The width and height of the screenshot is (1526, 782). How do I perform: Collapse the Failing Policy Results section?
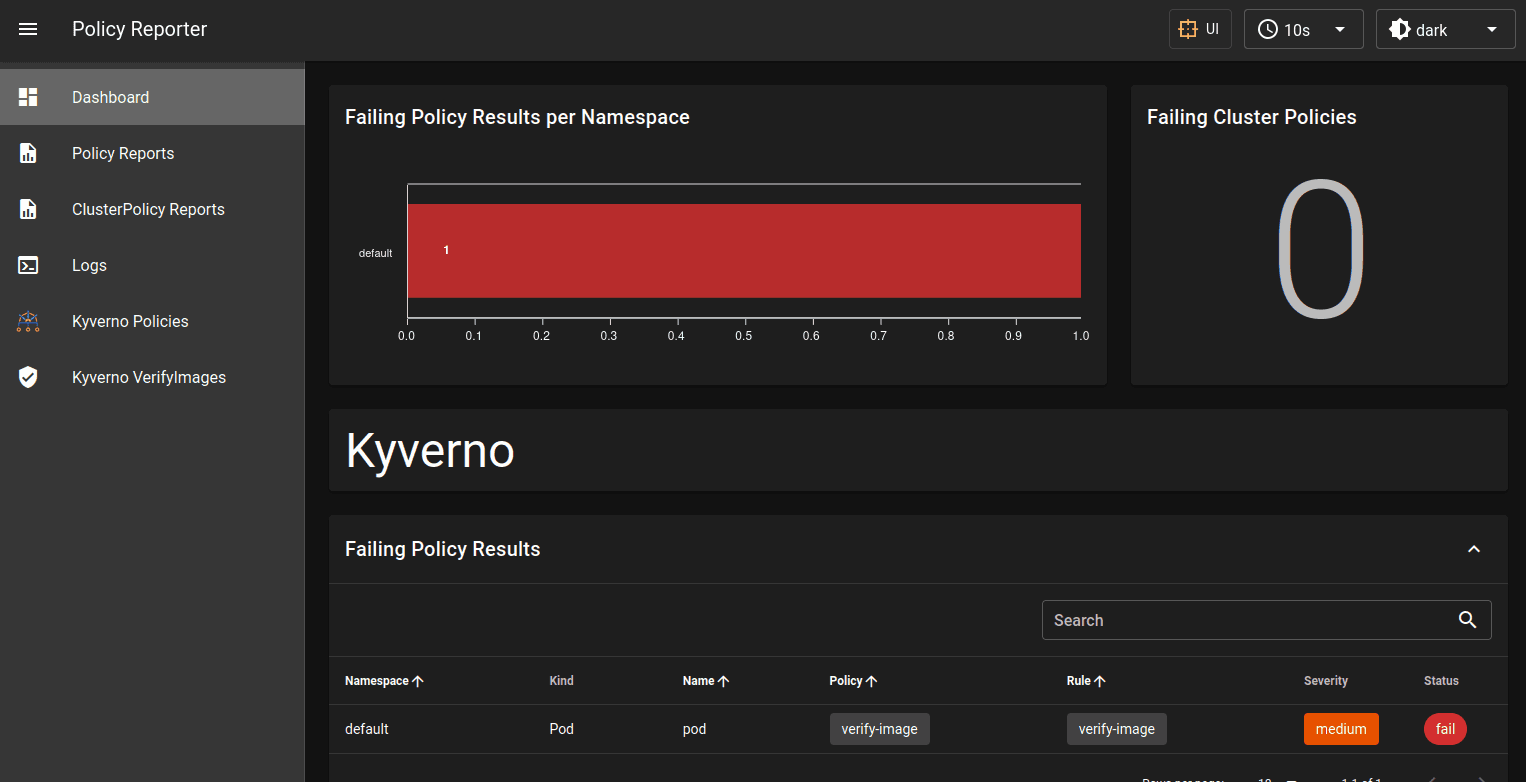pyautogui.click(x=1473, y=549)
